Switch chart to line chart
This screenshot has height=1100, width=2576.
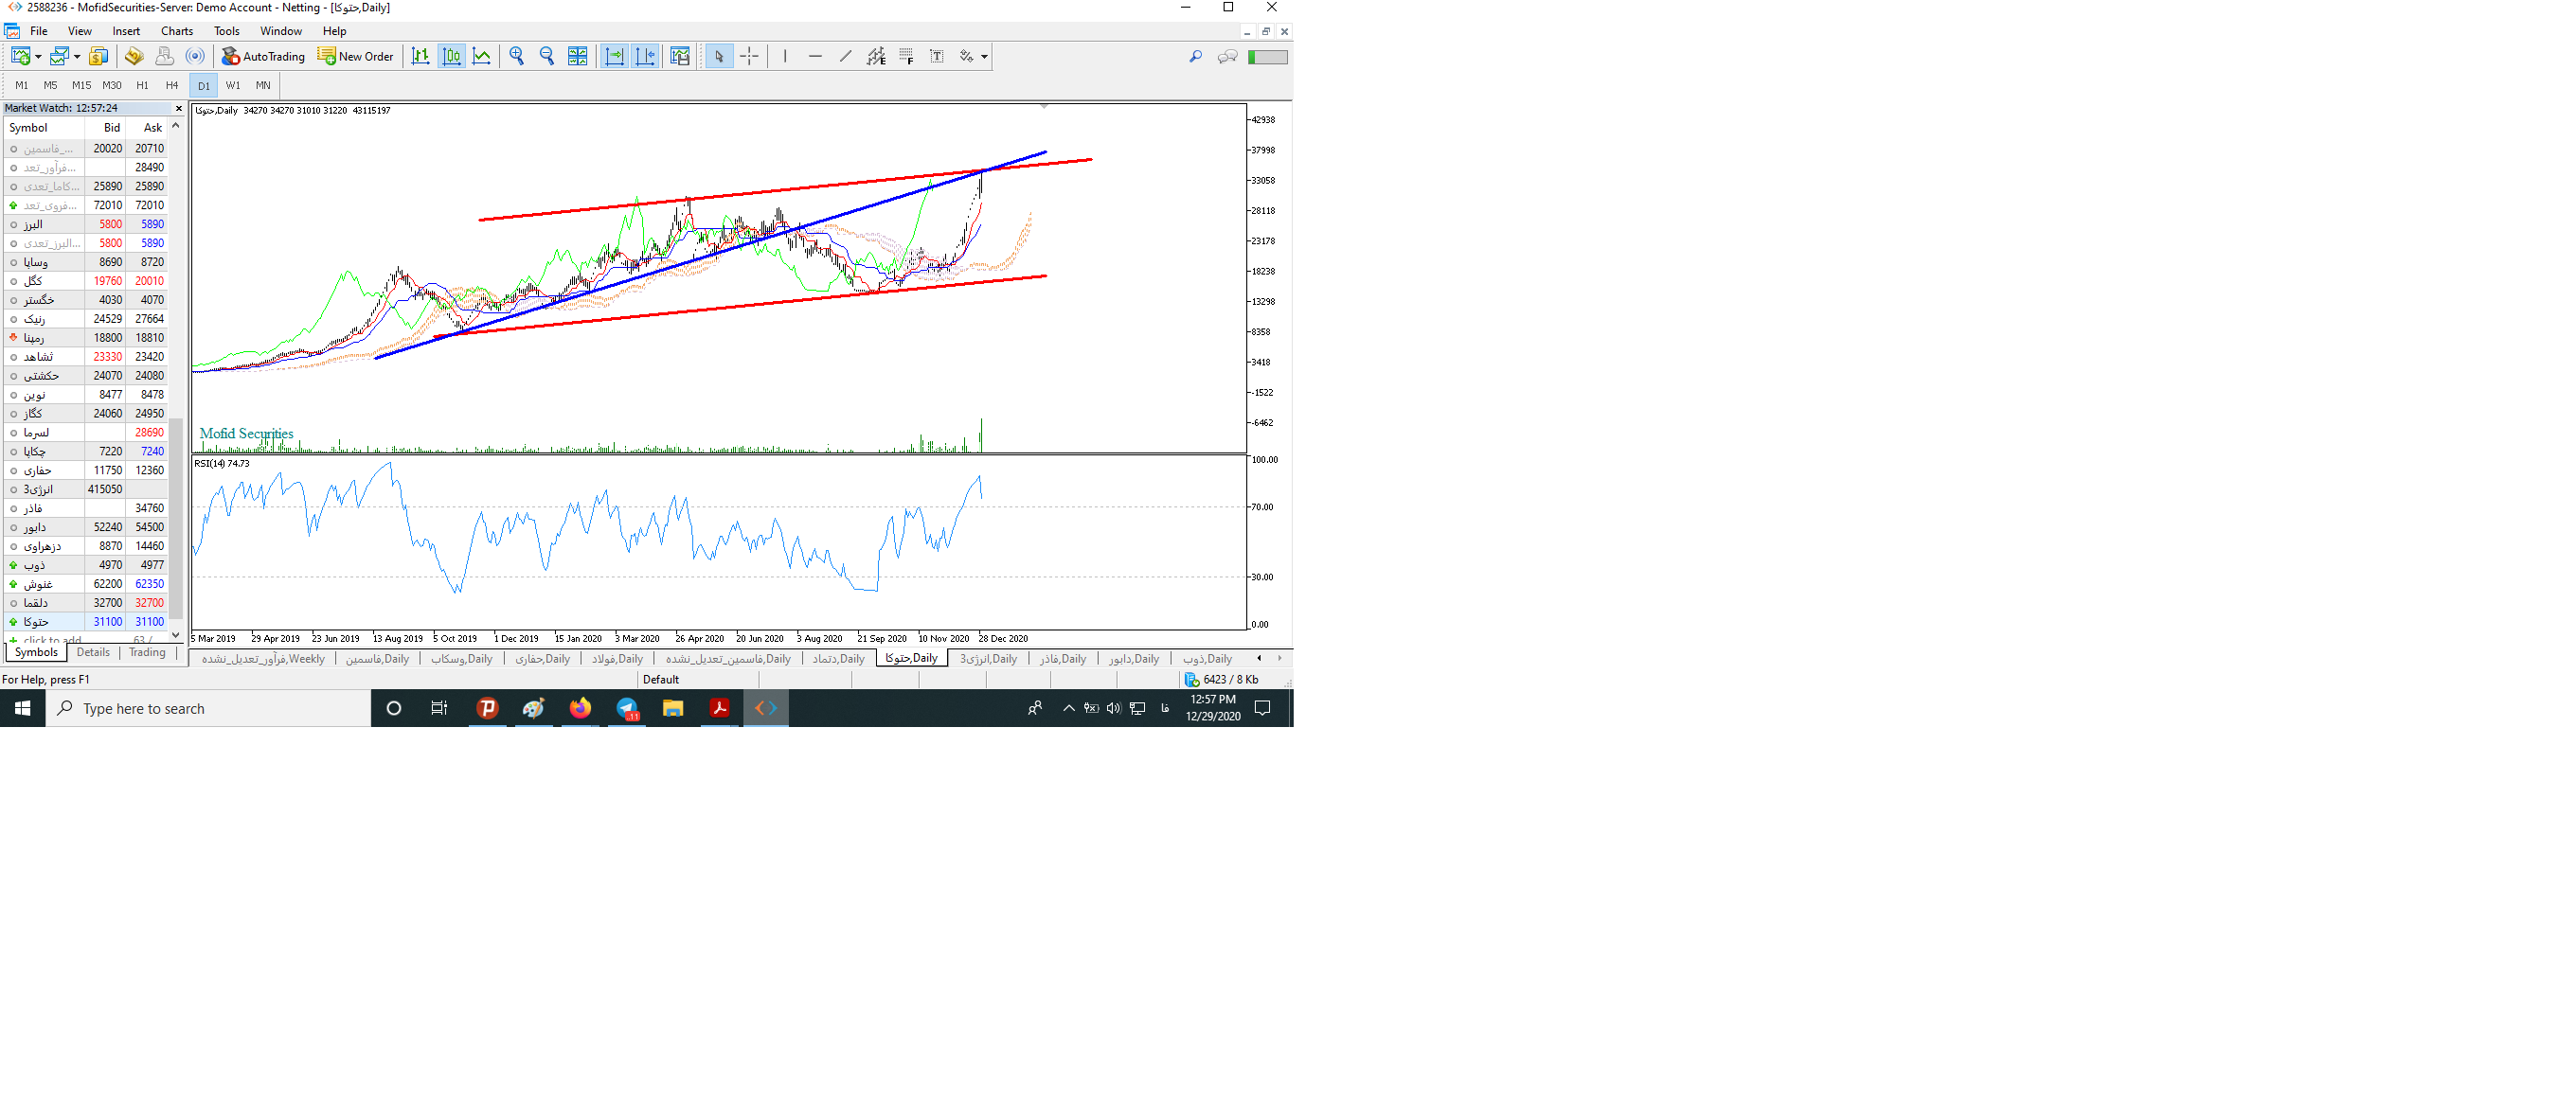point(482,56)
